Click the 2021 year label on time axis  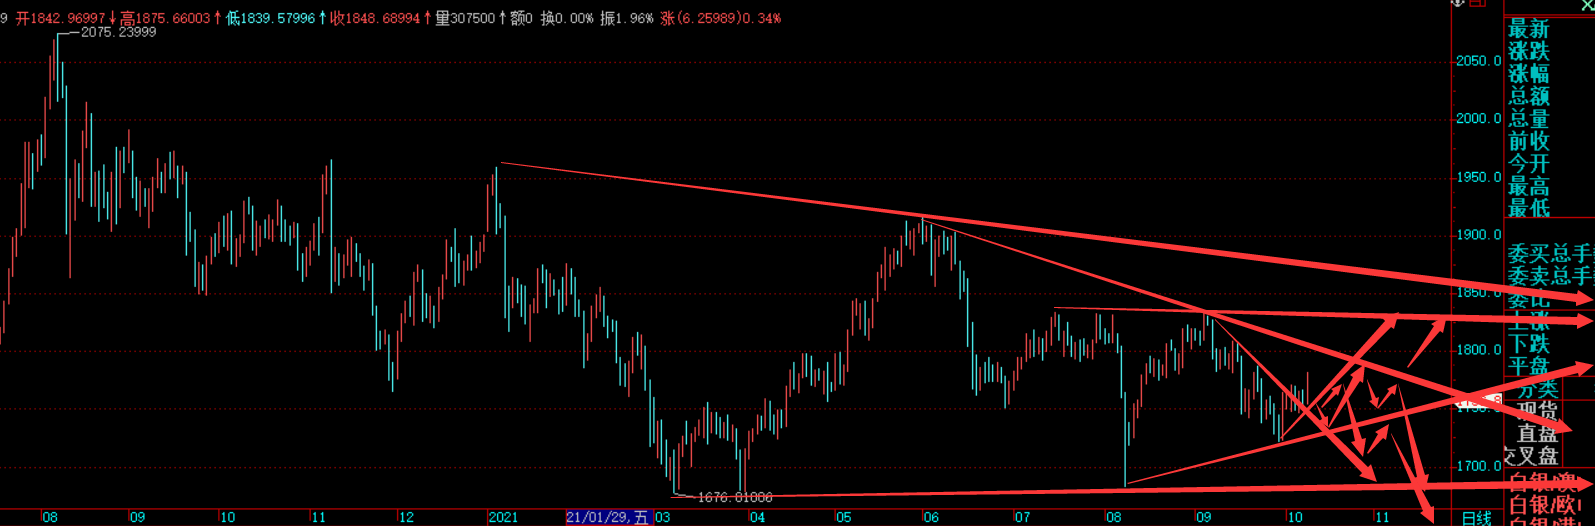click(x=503, y=517)
